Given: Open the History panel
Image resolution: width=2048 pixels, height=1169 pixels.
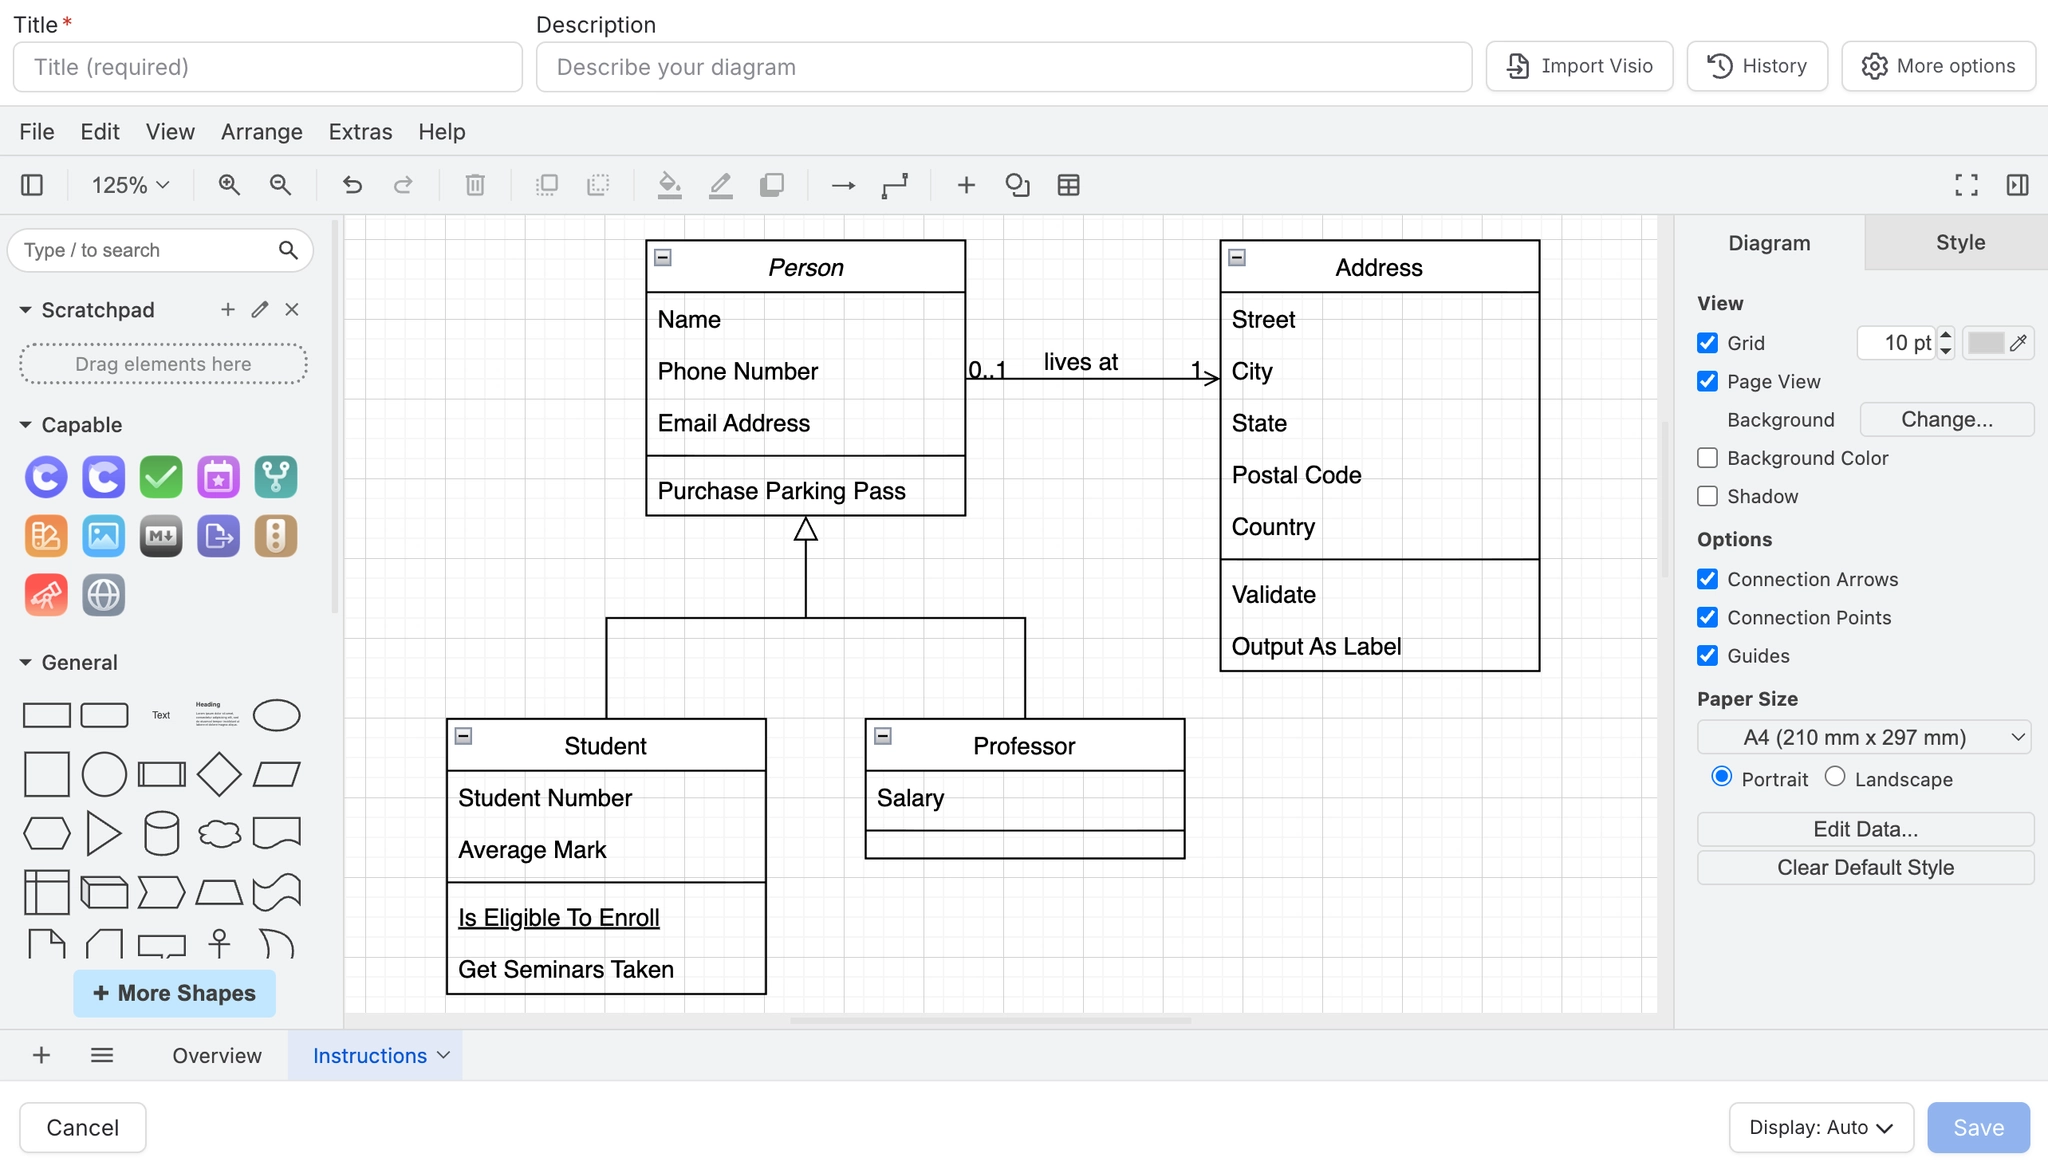Looking at the screenshot, I should coord(1757,66).
